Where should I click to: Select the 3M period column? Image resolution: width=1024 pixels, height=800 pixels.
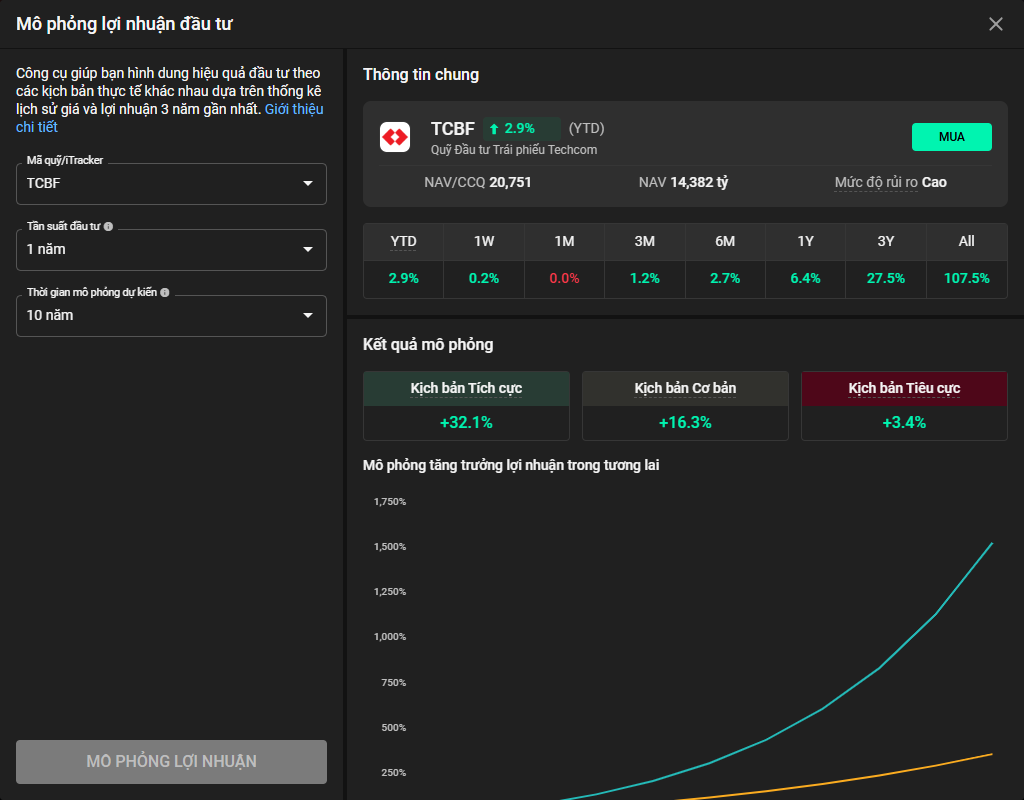645,242
